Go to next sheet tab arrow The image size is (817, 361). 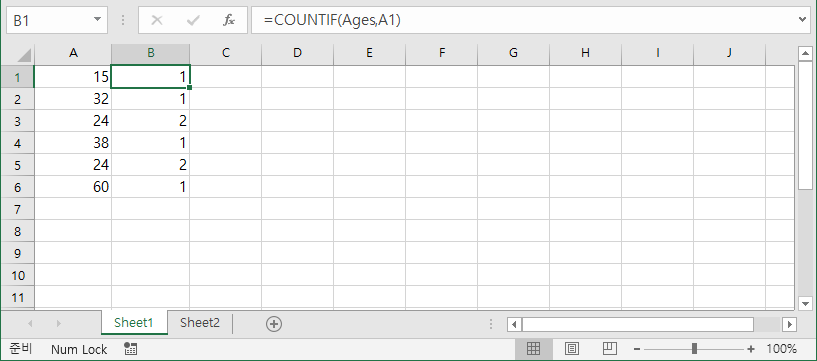tap(58, 323)
